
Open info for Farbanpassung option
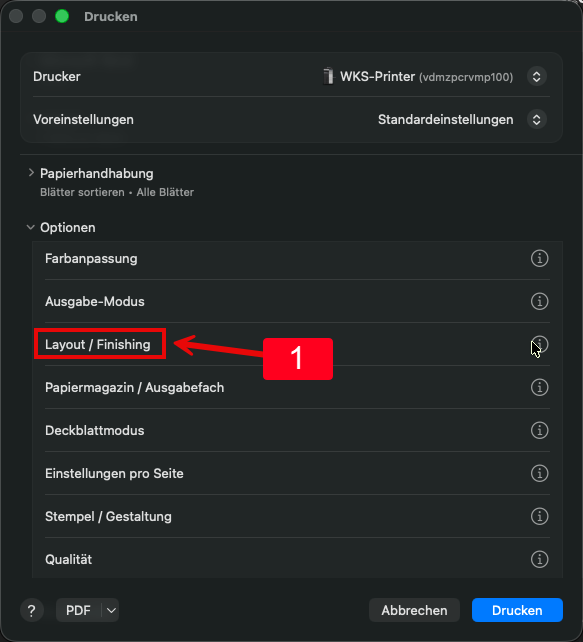coord(539,258)
